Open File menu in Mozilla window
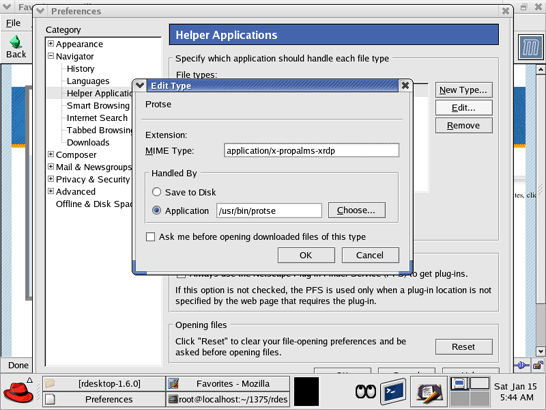This screenshot has width=546, height=410. tap(13, 23)
